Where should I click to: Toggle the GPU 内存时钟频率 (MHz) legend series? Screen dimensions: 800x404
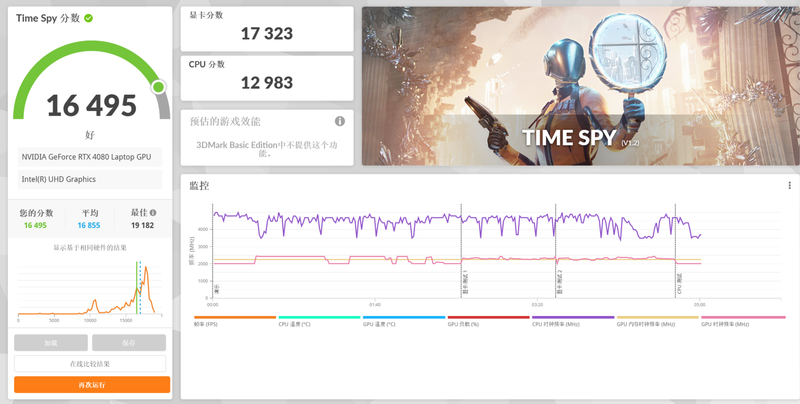click(x=658, y=321)
